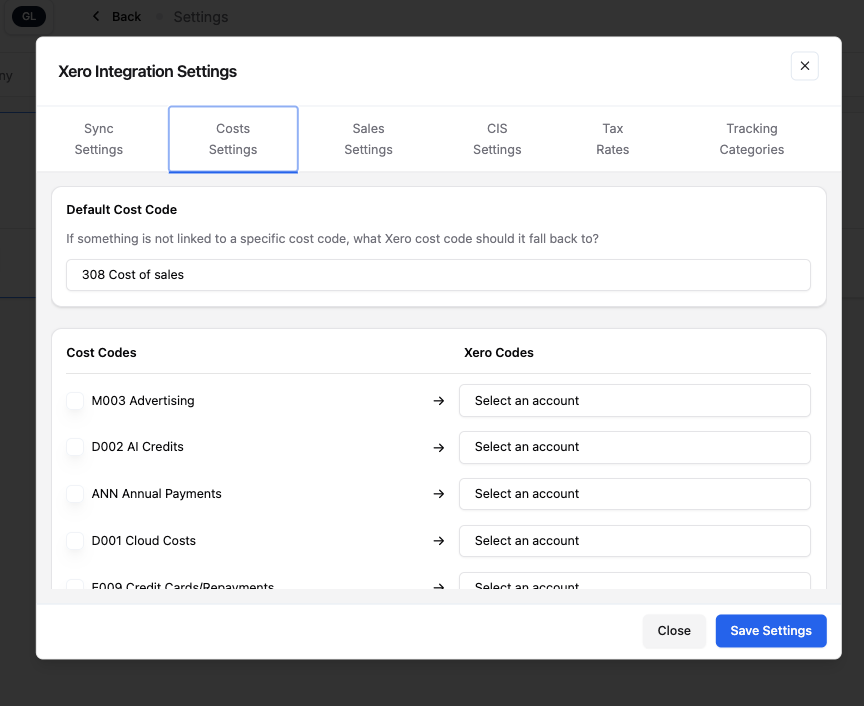Click the D002 AI Credits label
Image resolution: width=864 pixels, height=706 pixels.
pyautogui.click(x=137, y=447)
